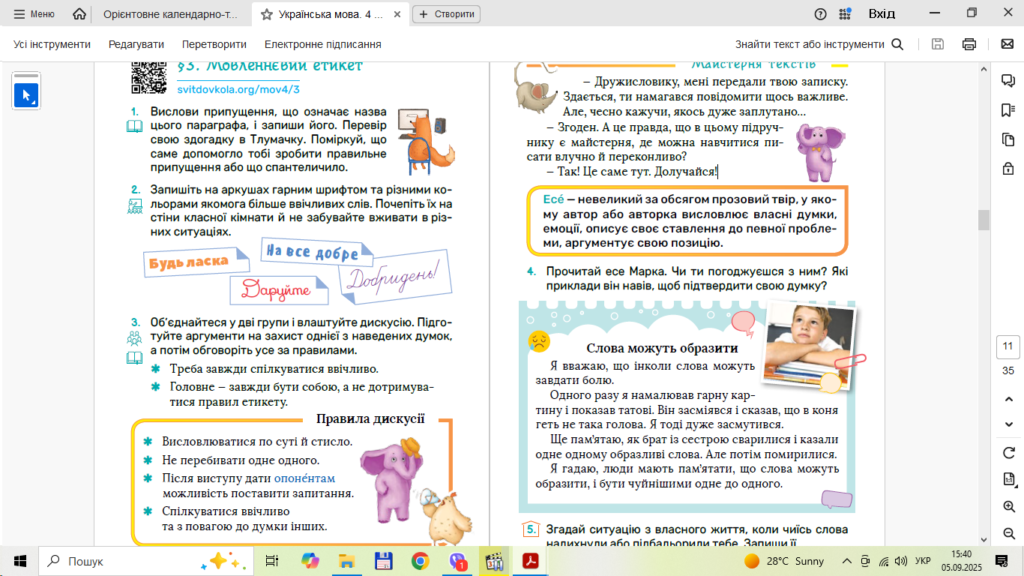Open the svitdovkola.org/mov4/3 link

238,89
